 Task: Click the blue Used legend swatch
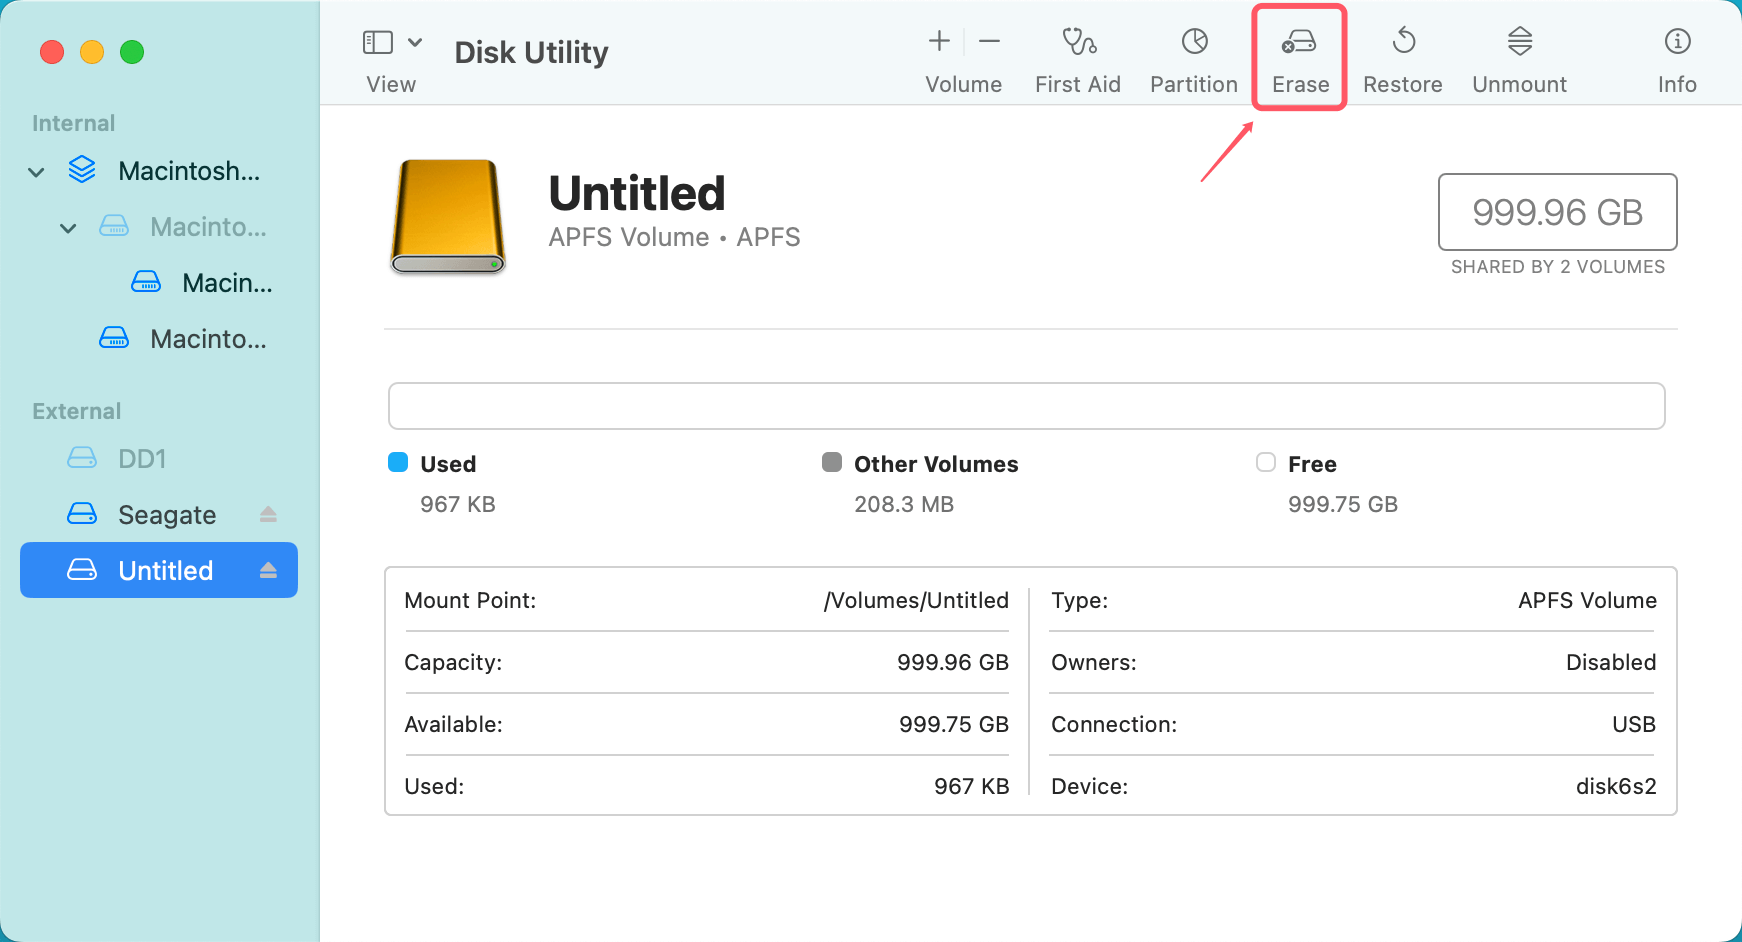[x=398, y=462]
